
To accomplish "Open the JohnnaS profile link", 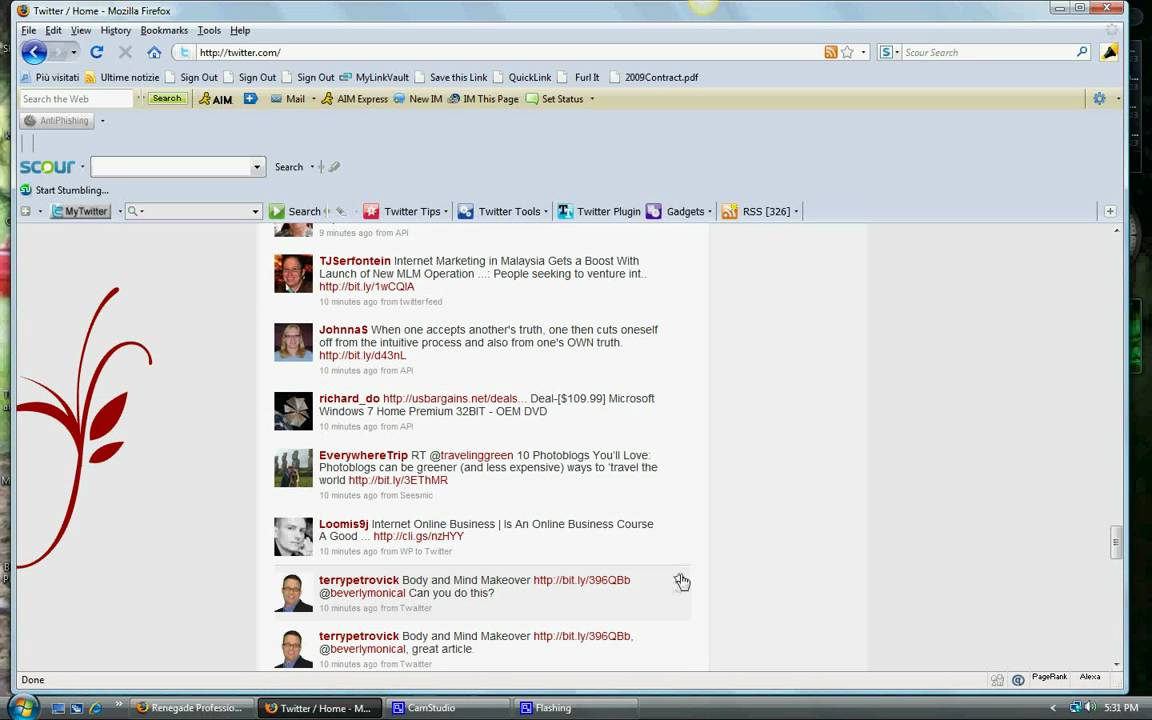I will coord(343,330).
